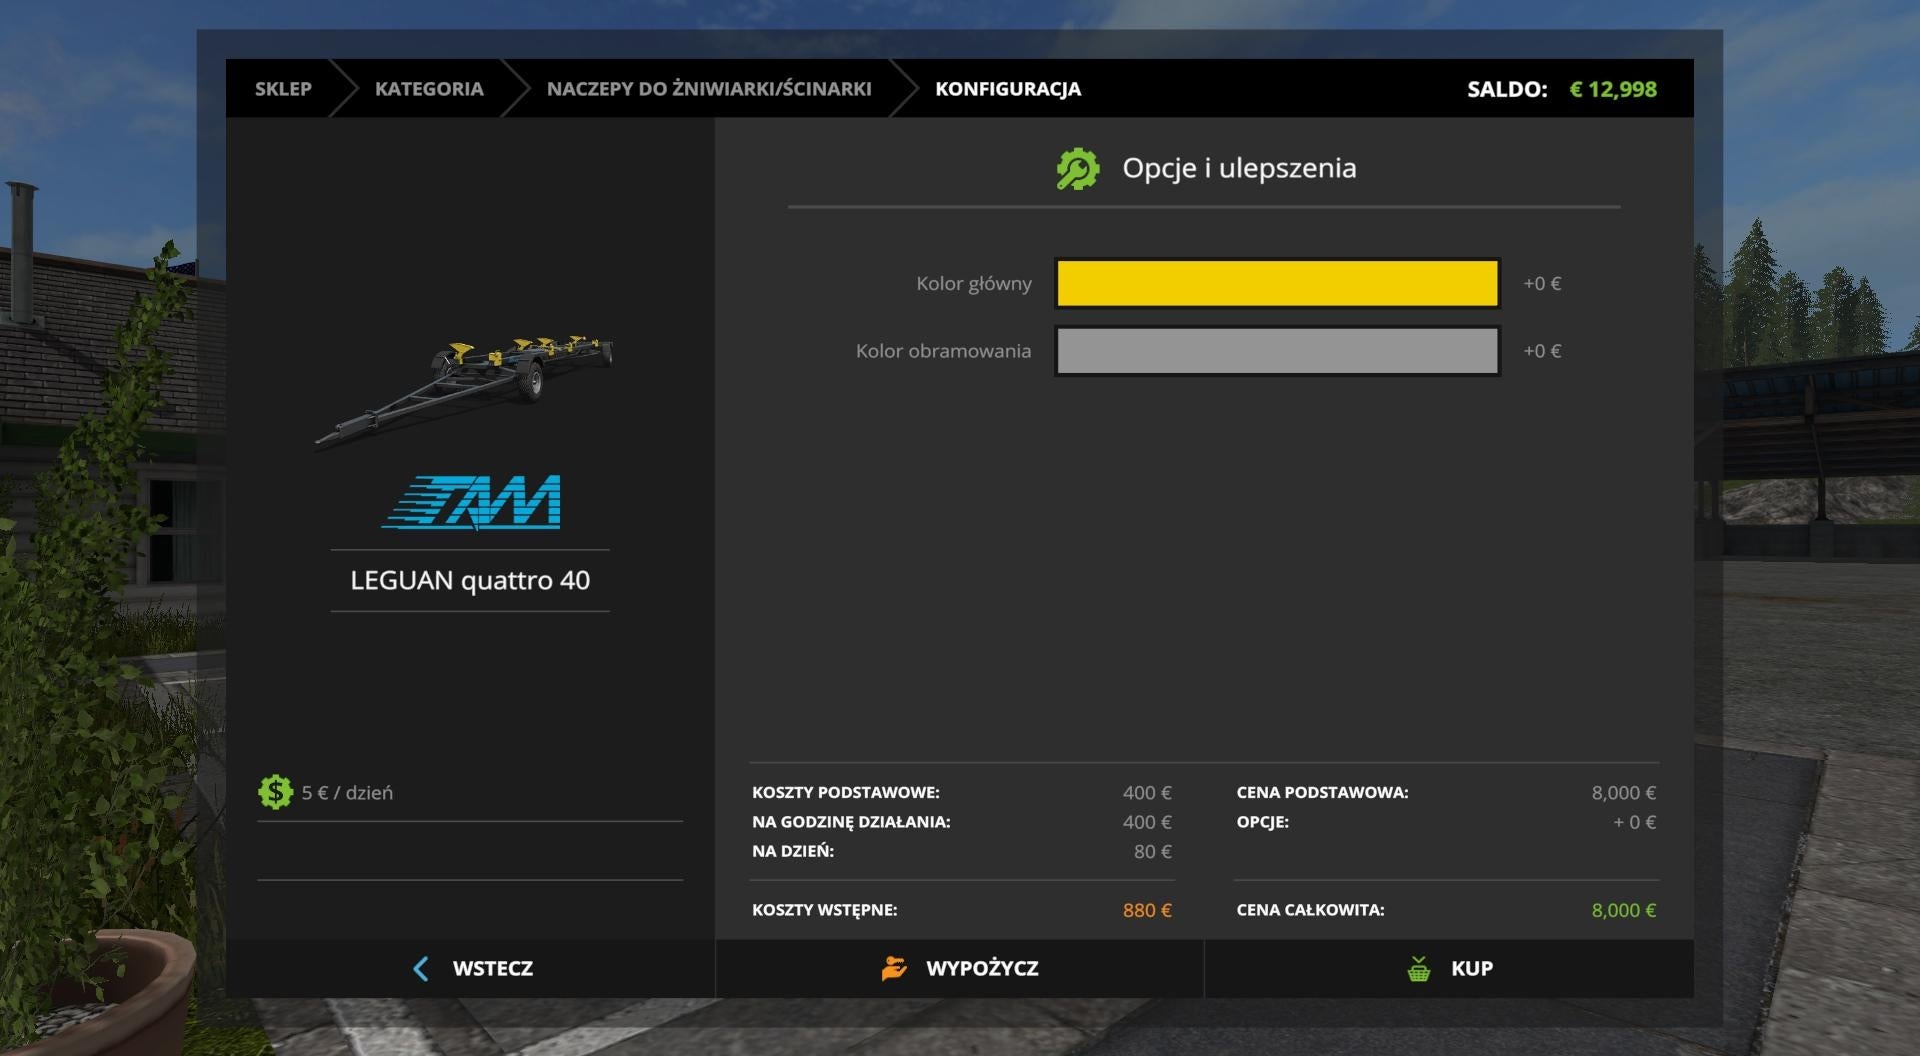Change the yellow Kolor główny swatch
The width and height of the screenshot is (1920, 1056).
1277,283
